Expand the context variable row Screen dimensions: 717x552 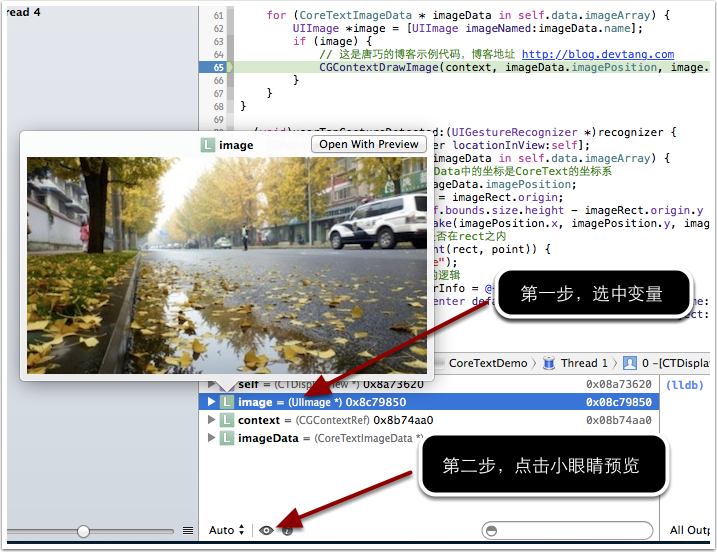[211, 420]
